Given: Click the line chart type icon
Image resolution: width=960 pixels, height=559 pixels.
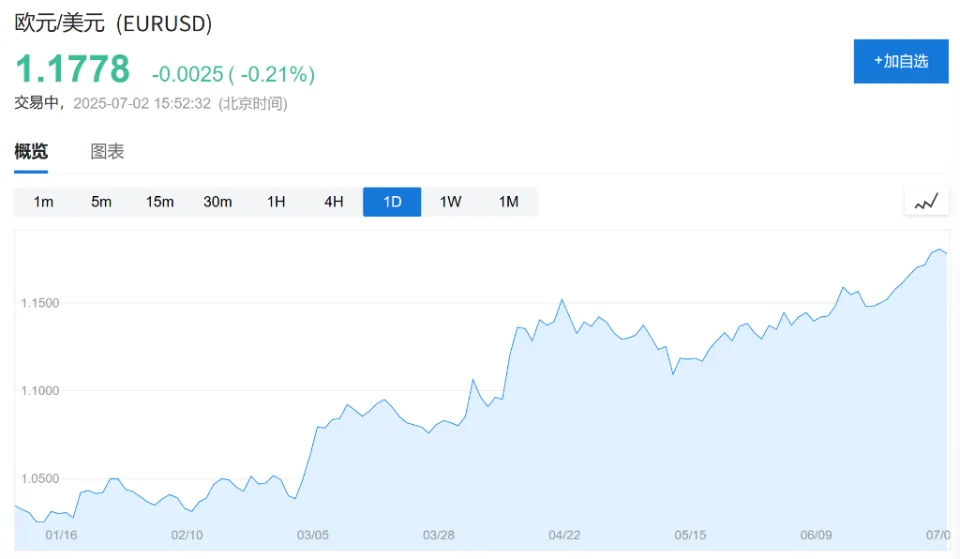Looking at the screenshot, I should (x=926, y=202).
